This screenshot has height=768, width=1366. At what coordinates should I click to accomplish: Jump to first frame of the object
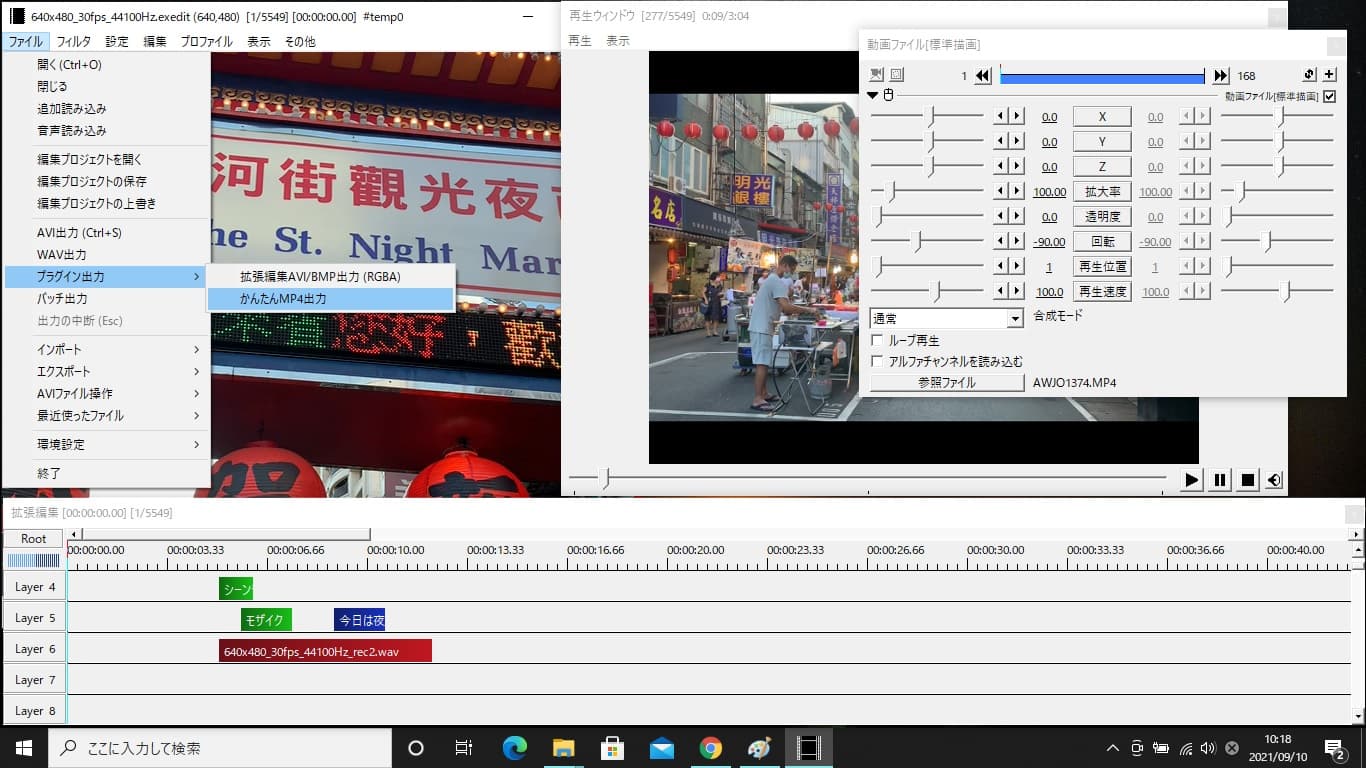[983, 76]
